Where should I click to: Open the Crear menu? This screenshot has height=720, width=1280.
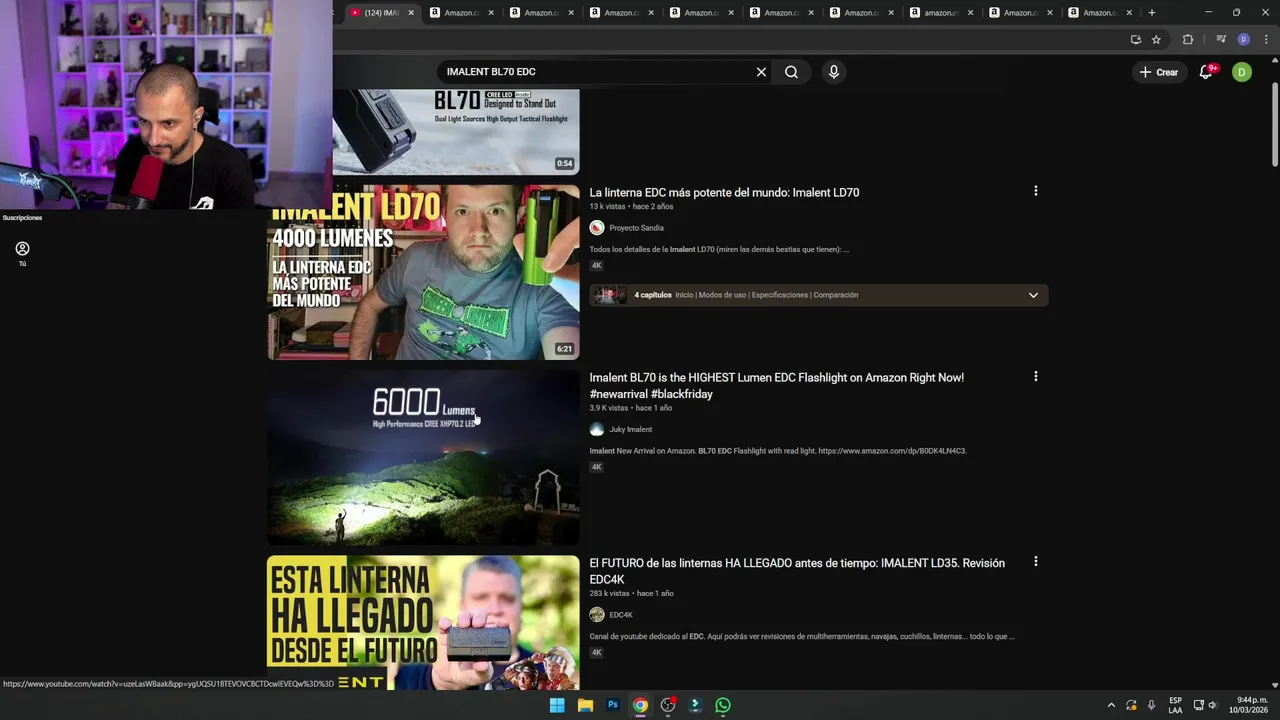tap(1159, 72)
